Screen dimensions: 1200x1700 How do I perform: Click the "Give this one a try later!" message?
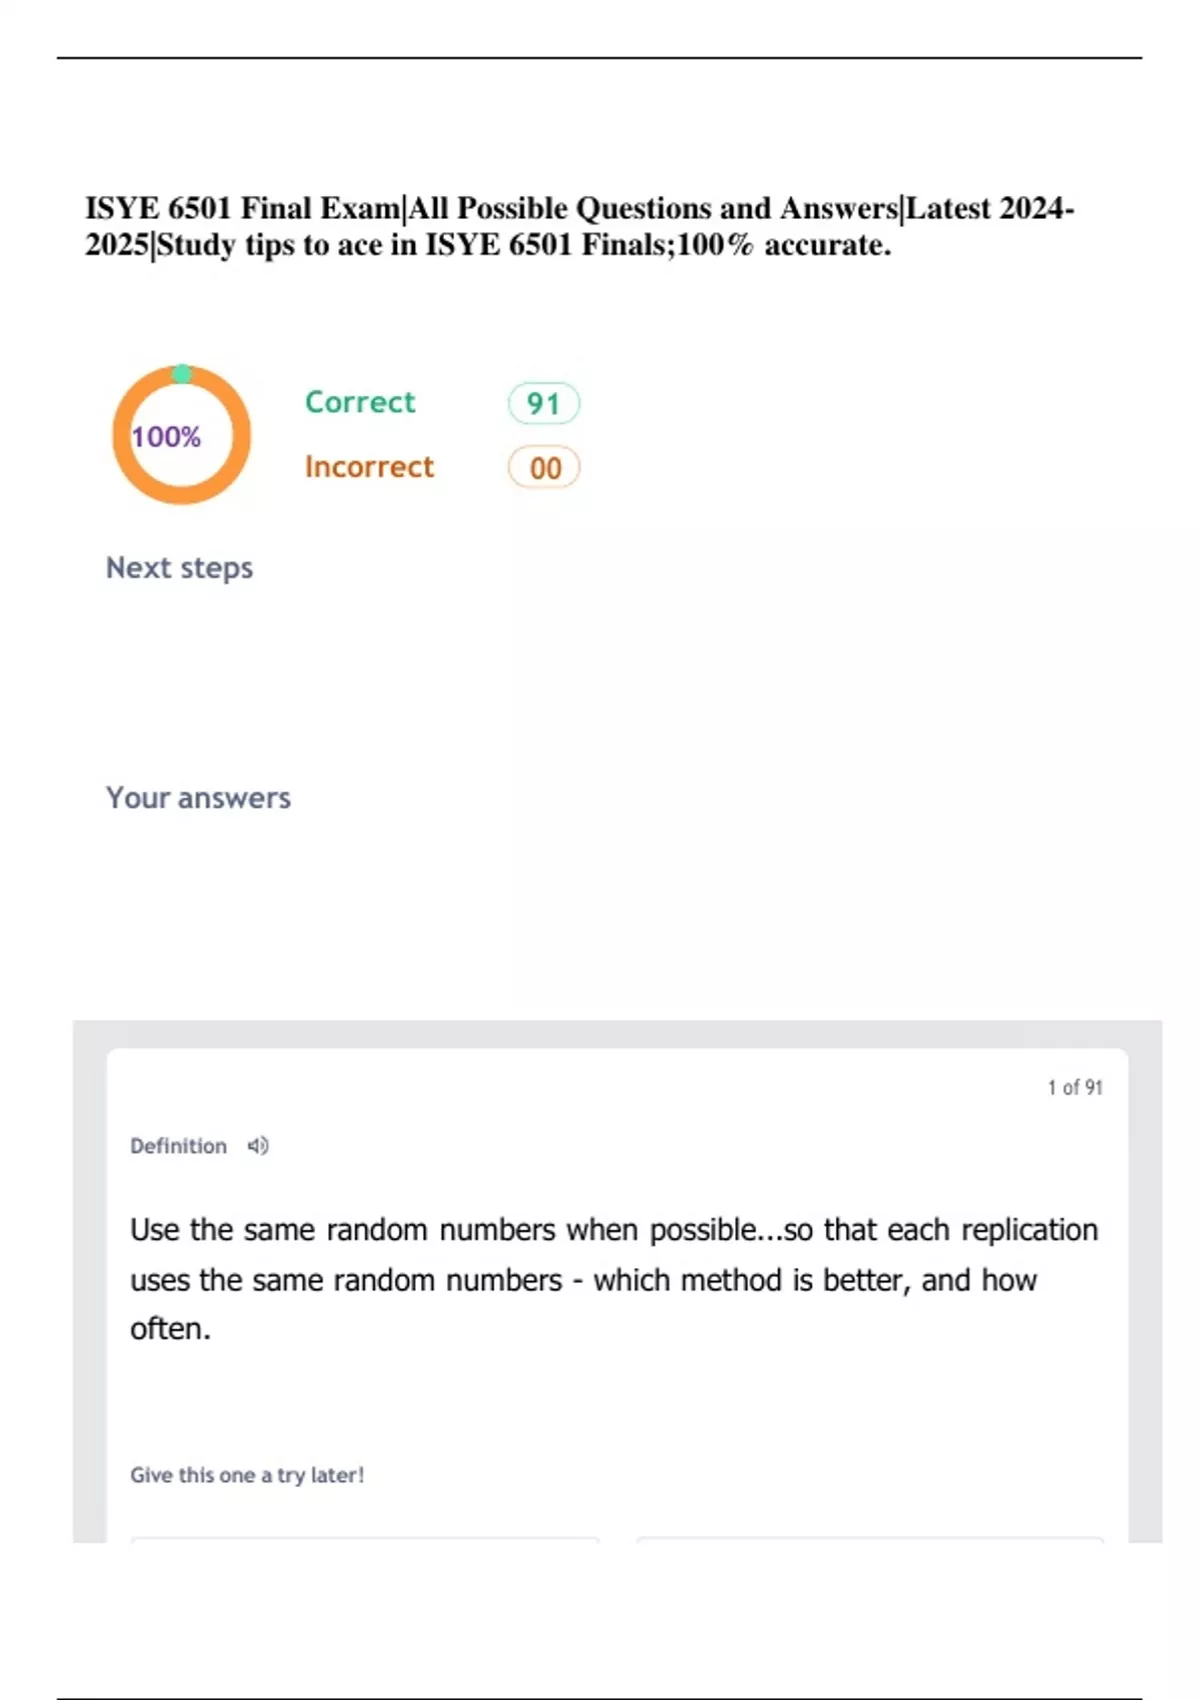(x=247, y=1475)
